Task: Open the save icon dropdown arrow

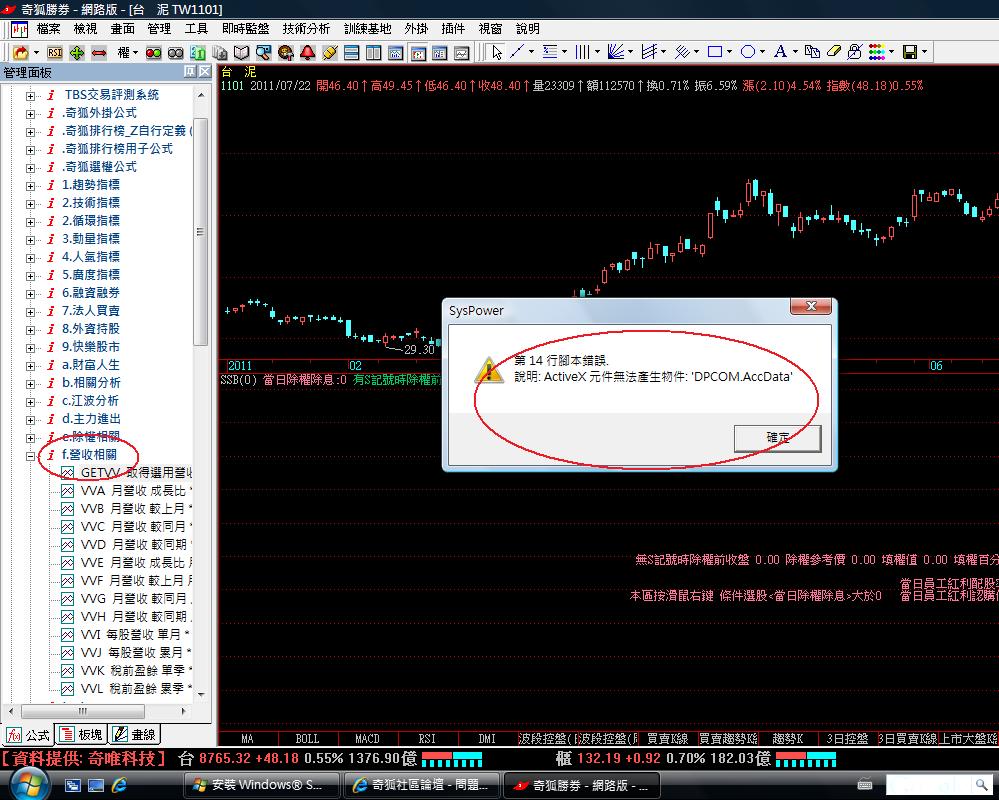Action: (925, 52)
